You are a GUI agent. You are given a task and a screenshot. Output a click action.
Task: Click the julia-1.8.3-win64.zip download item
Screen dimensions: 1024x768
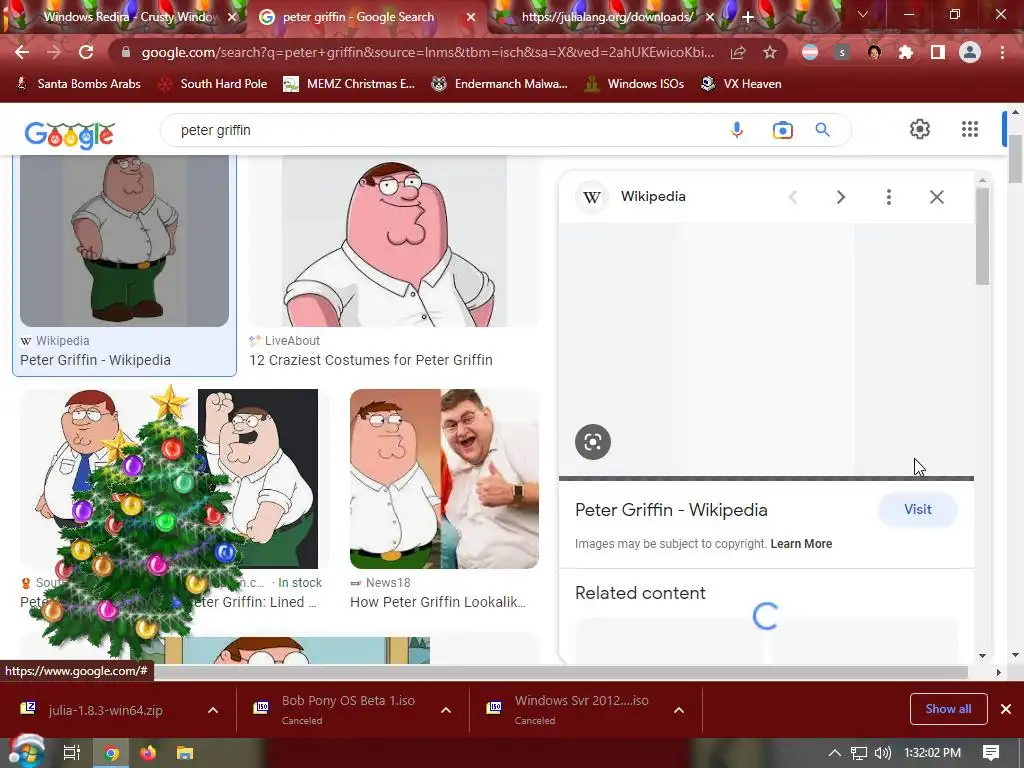(104, 711)
